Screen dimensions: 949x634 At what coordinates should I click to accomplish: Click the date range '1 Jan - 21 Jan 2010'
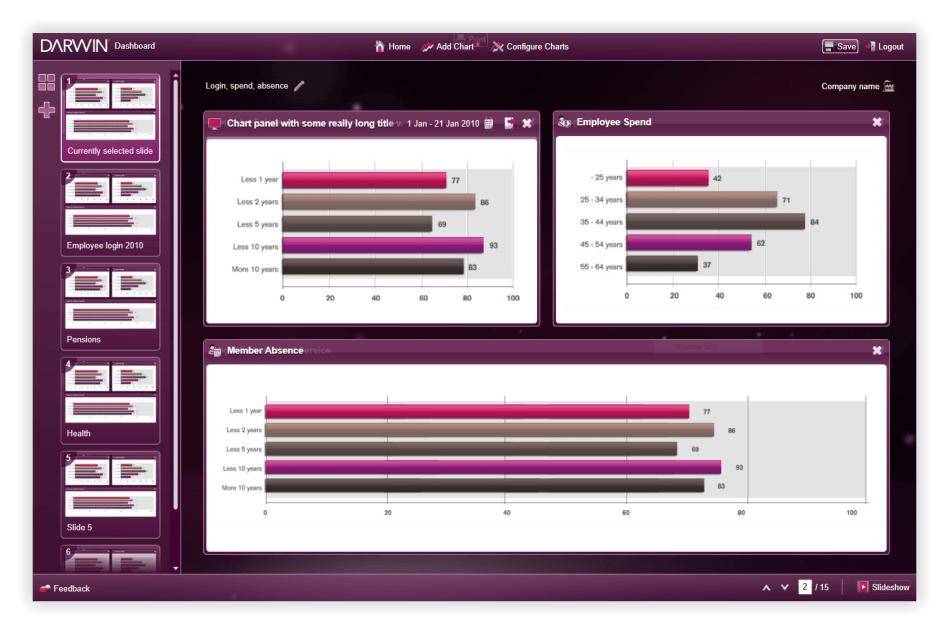(x=444, y=124)
